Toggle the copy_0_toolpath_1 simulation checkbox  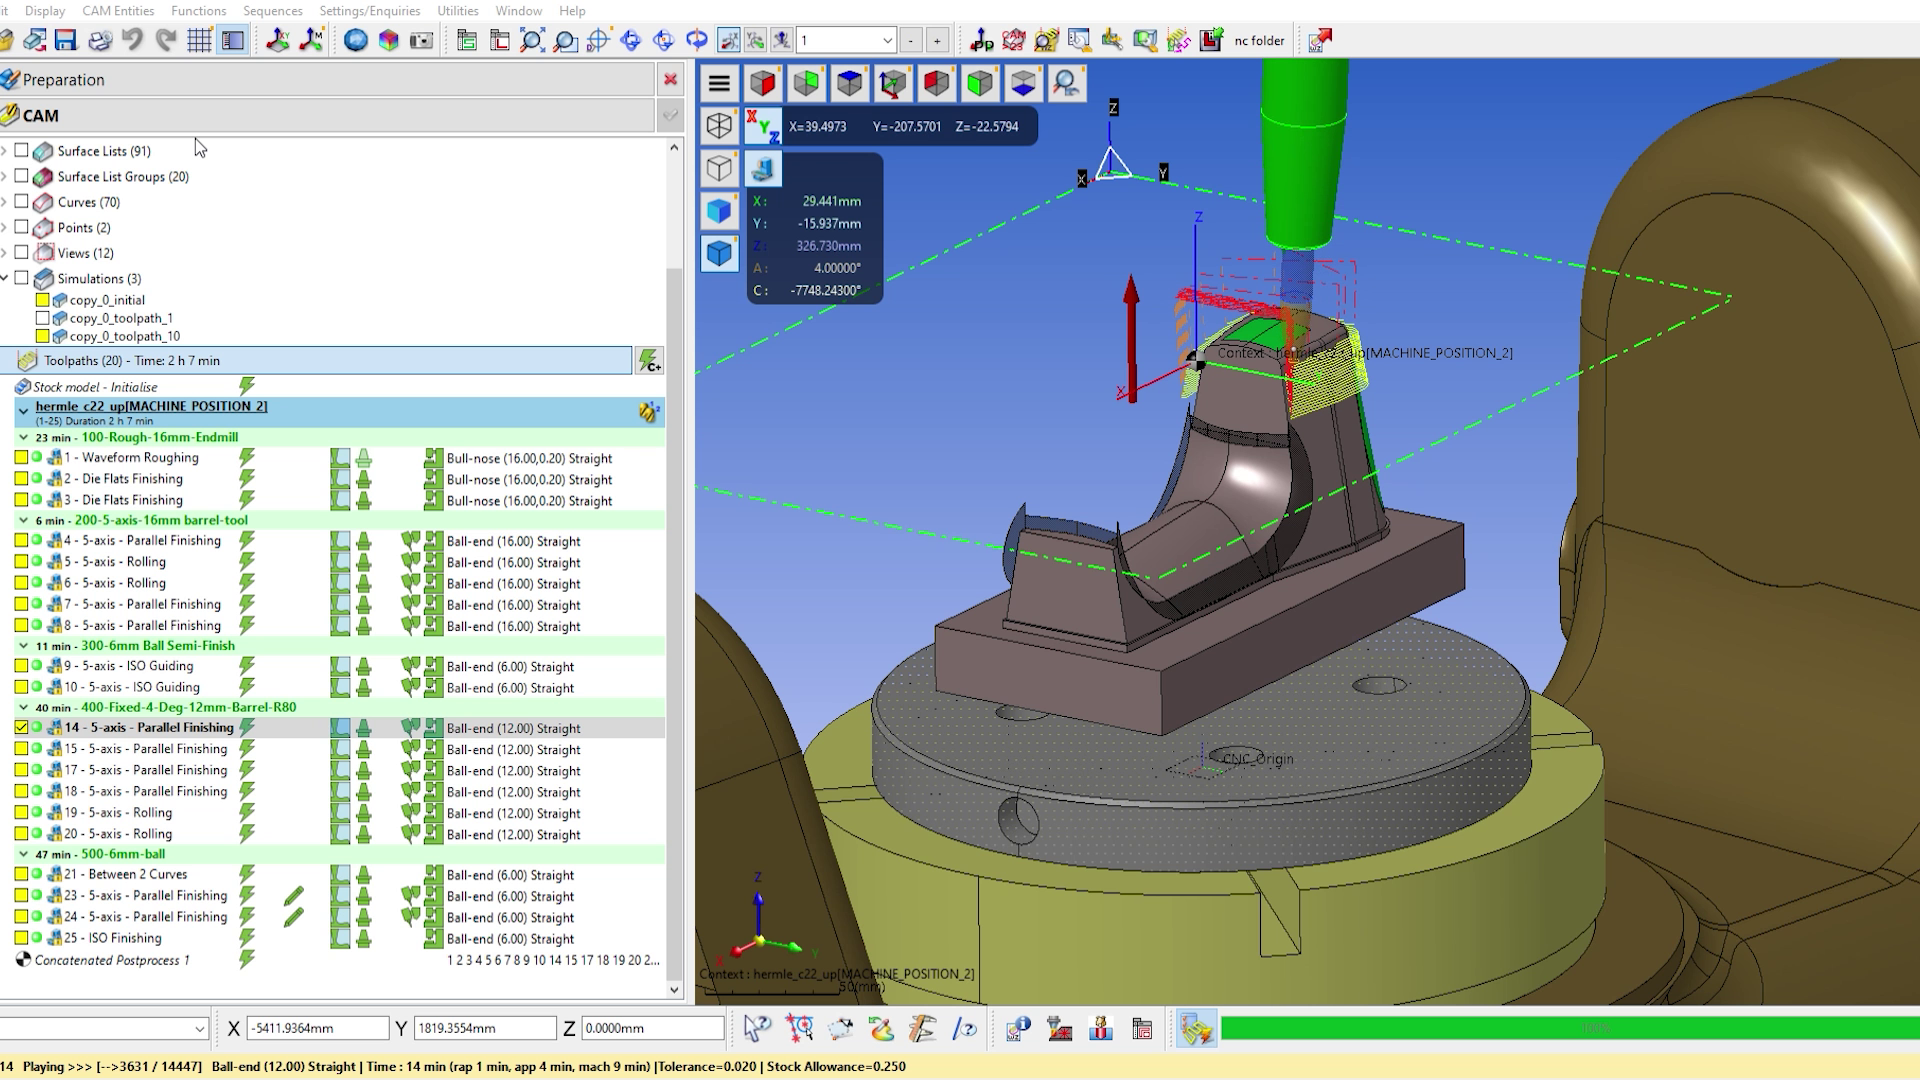tap(42, 318)
